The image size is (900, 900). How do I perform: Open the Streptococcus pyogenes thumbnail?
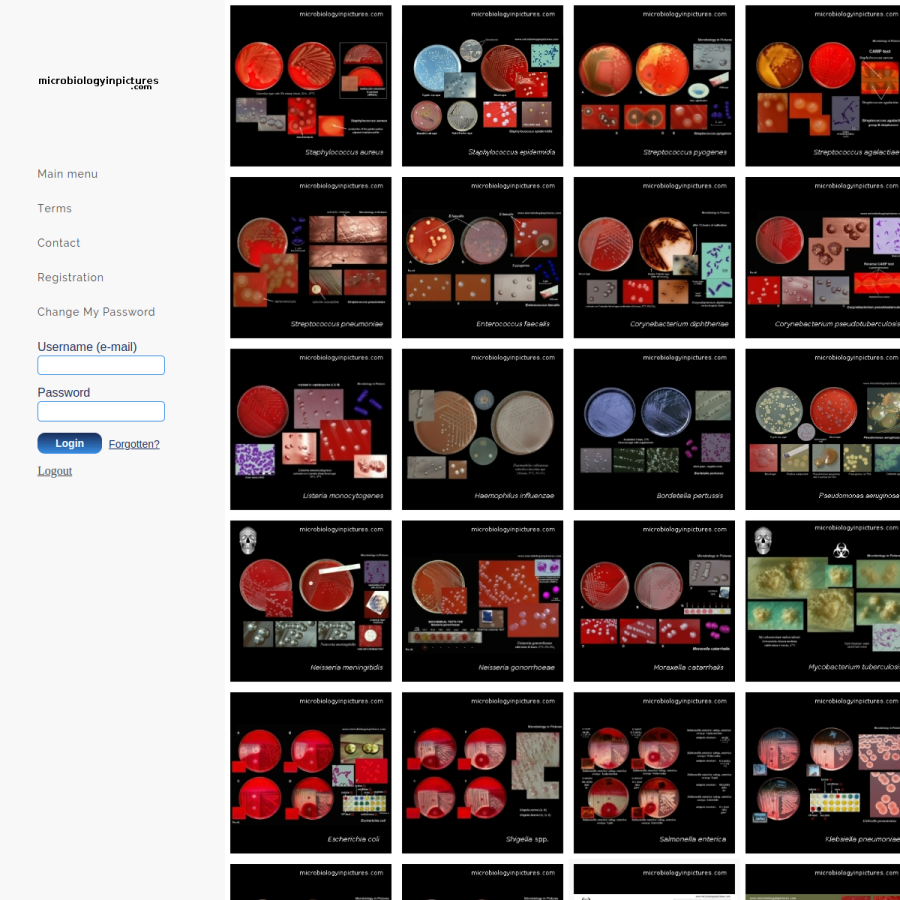tap(654, 86)
